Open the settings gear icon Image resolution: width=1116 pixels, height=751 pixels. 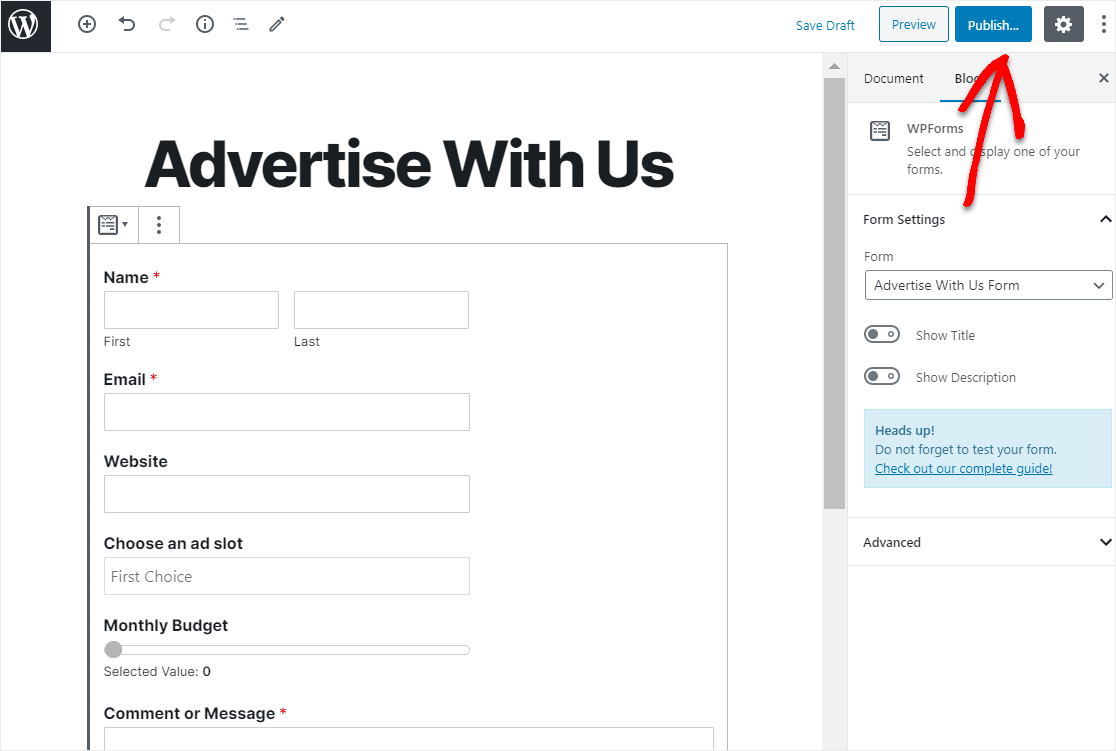(x=1063, y=25)
